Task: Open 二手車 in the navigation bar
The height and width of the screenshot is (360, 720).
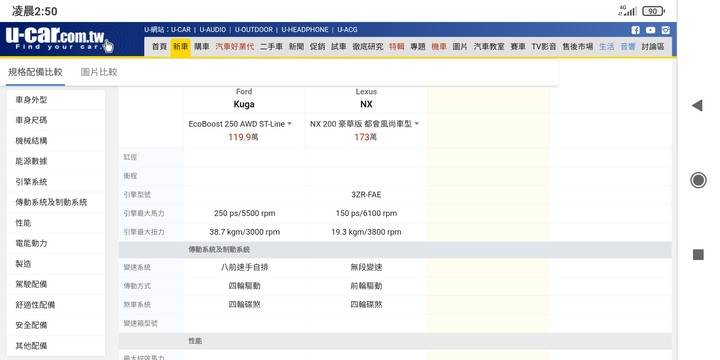Action: click(x=271, y=47)
